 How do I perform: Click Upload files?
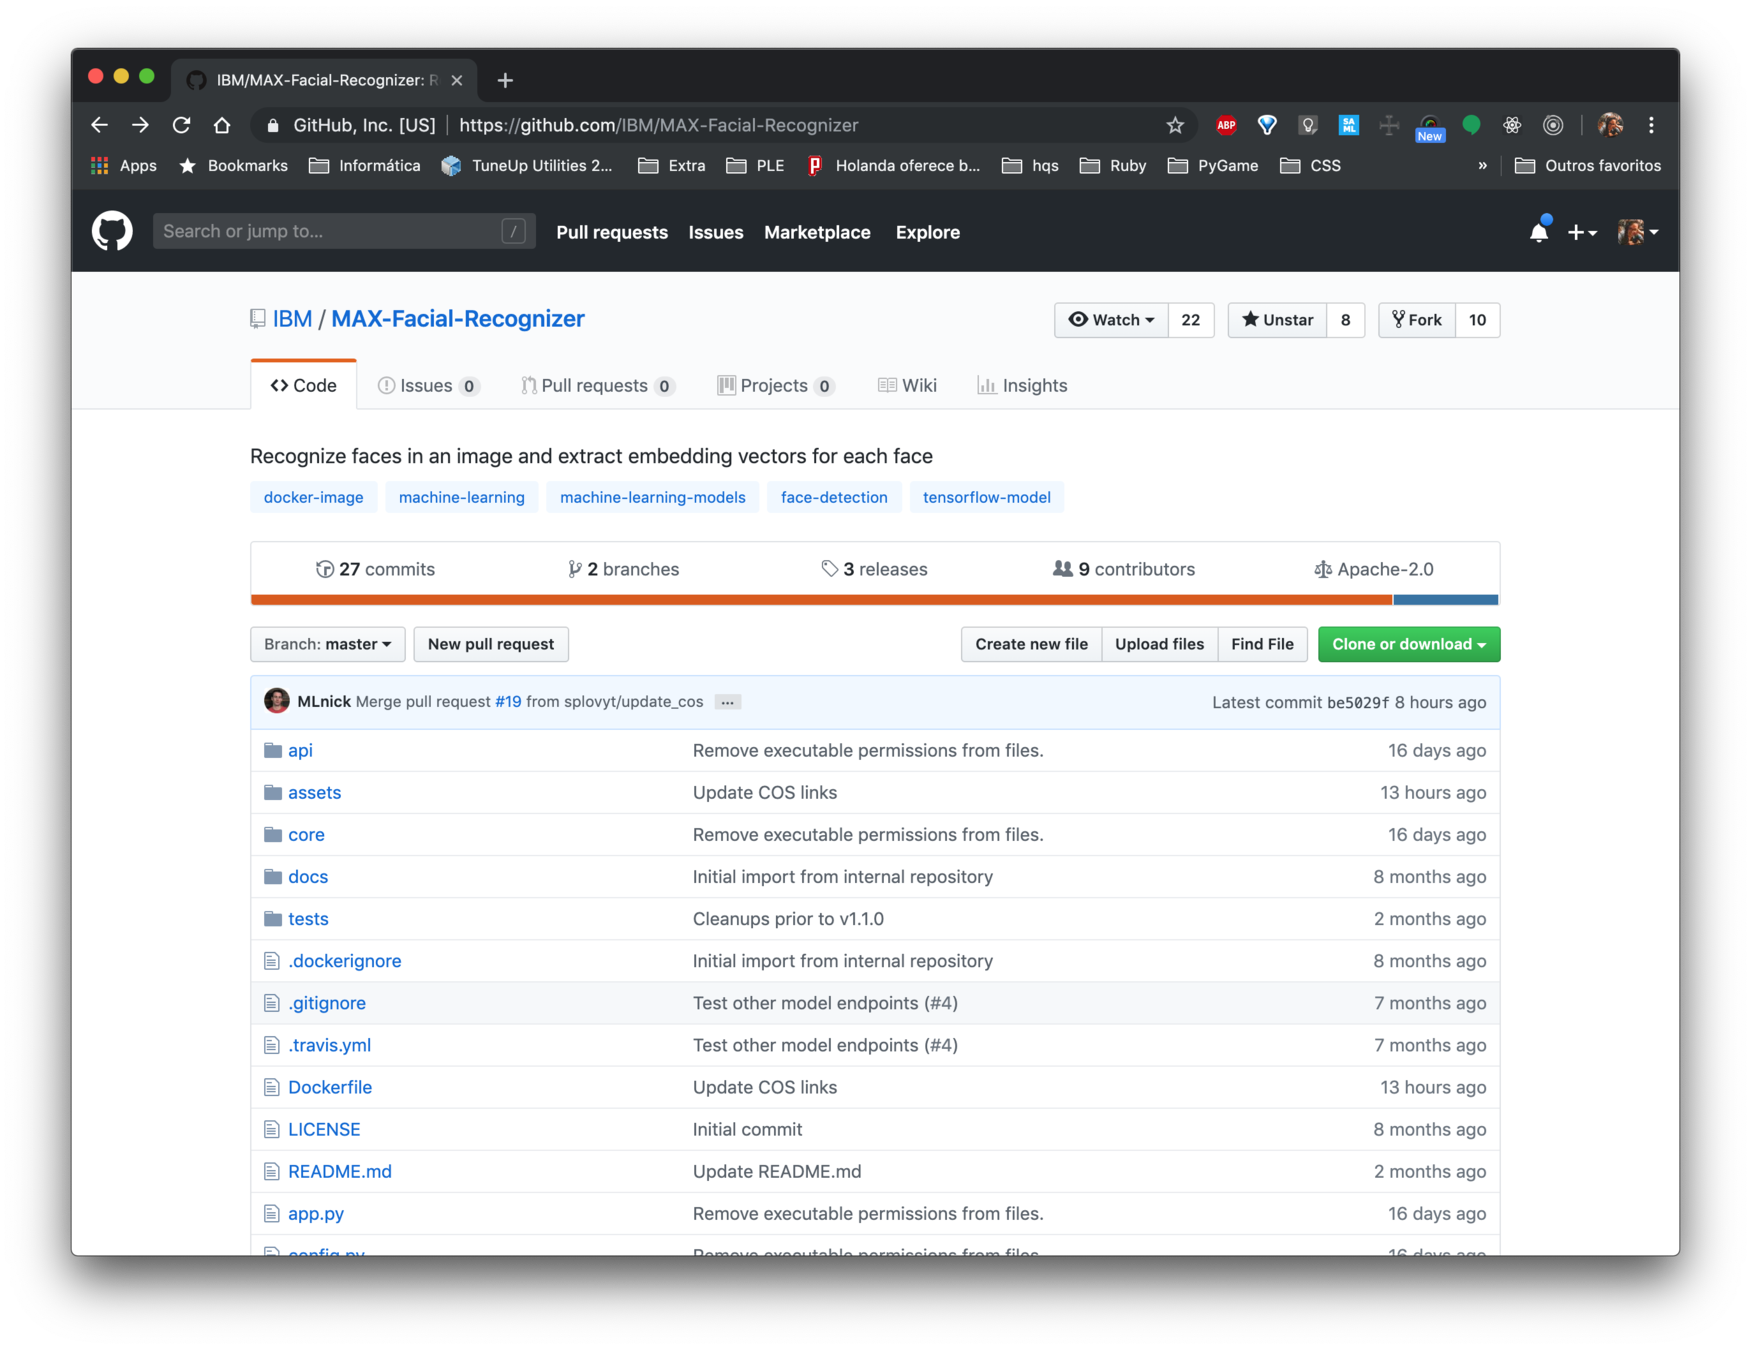pyautogui.click(x=1159, y=644)
